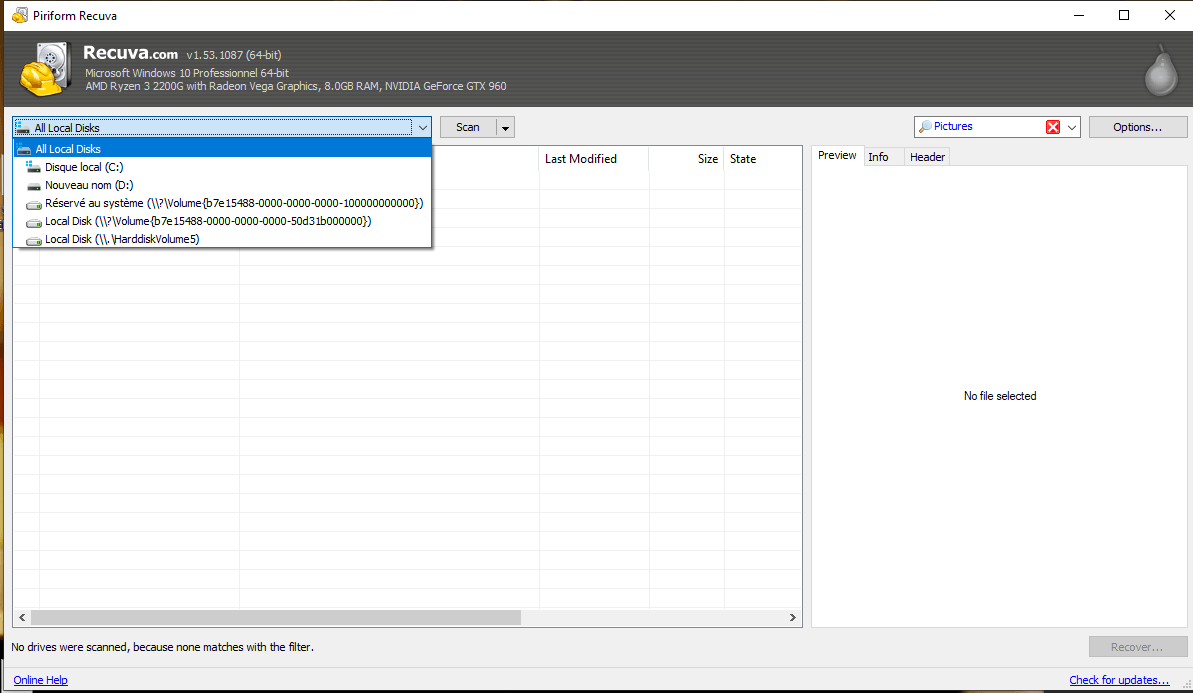This screenshot has width=1193, height=693.
Task: Click the horizontal scrollbar thumb
Action: pos(276,618)
